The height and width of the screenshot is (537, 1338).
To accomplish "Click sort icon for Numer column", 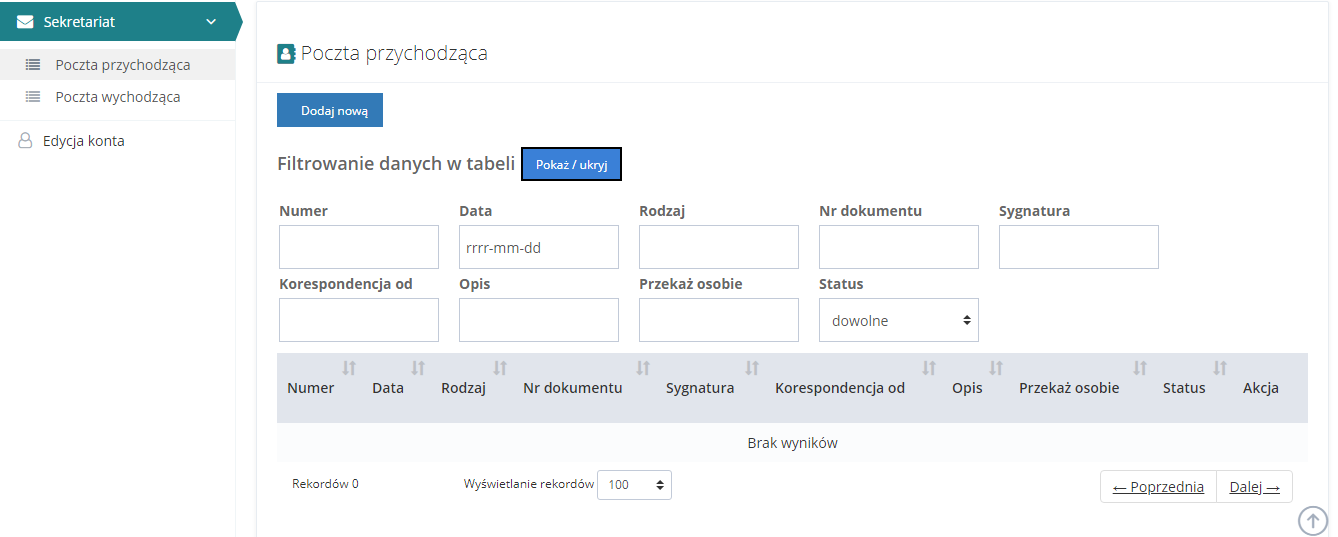I will pos(349,368).
